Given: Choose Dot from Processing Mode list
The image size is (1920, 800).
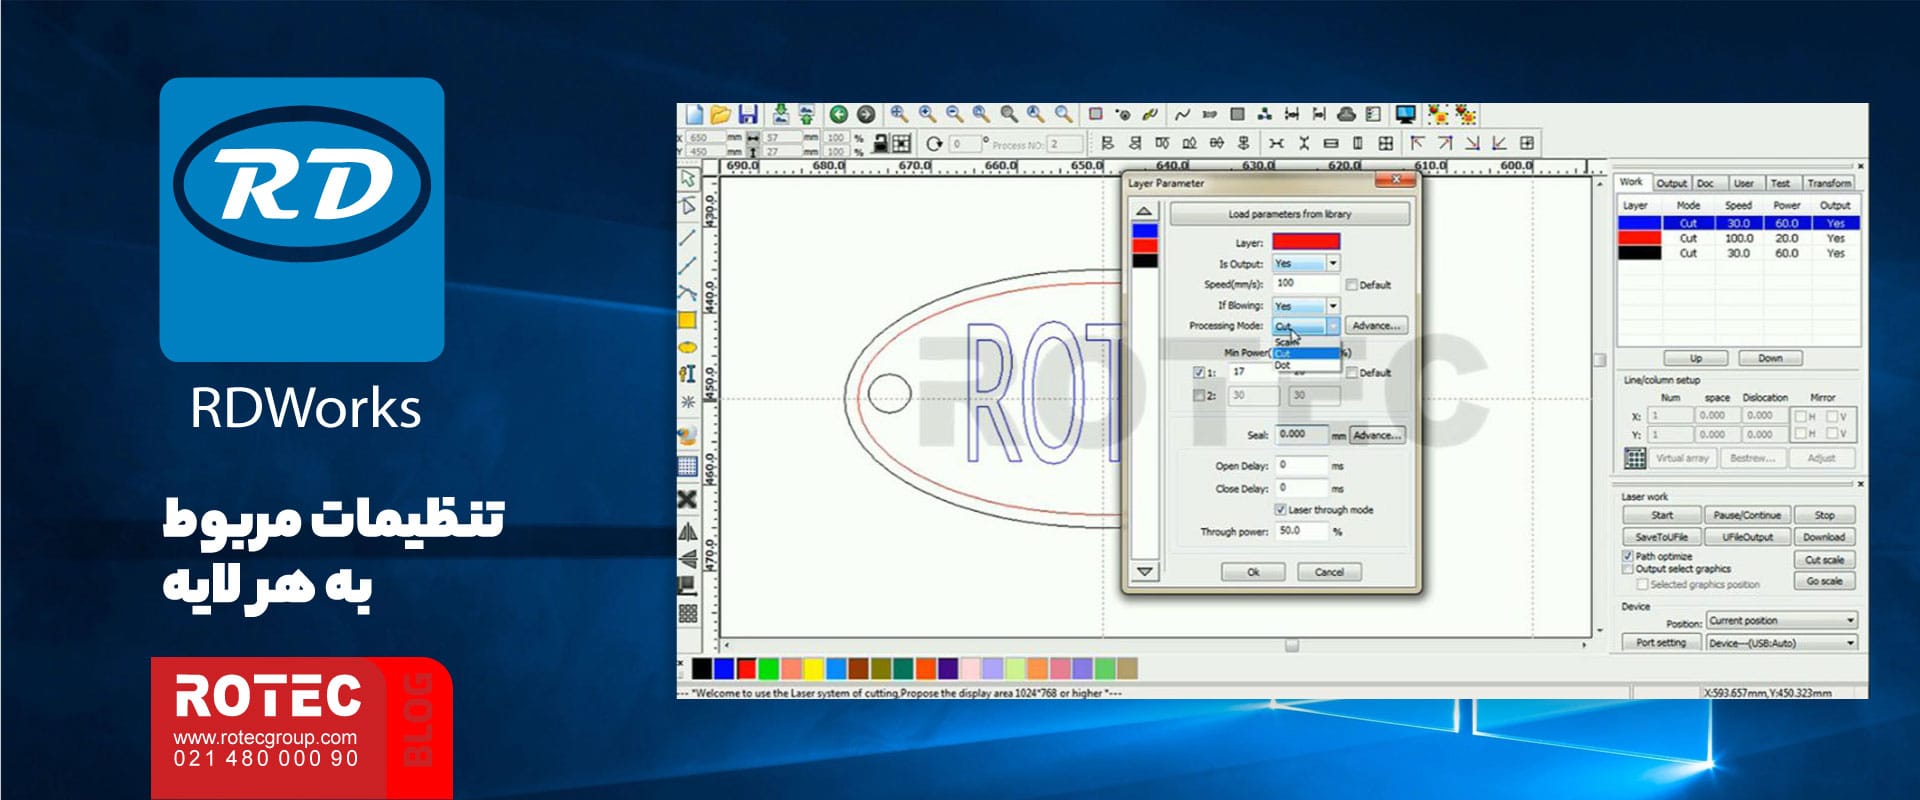Looking at the screenshot, I should [1283, 366].
